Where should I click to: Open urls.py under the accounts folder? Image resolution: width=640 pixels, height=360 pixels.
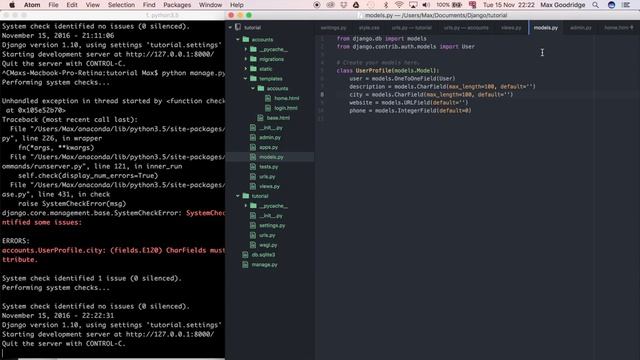[x=267, y=177]
